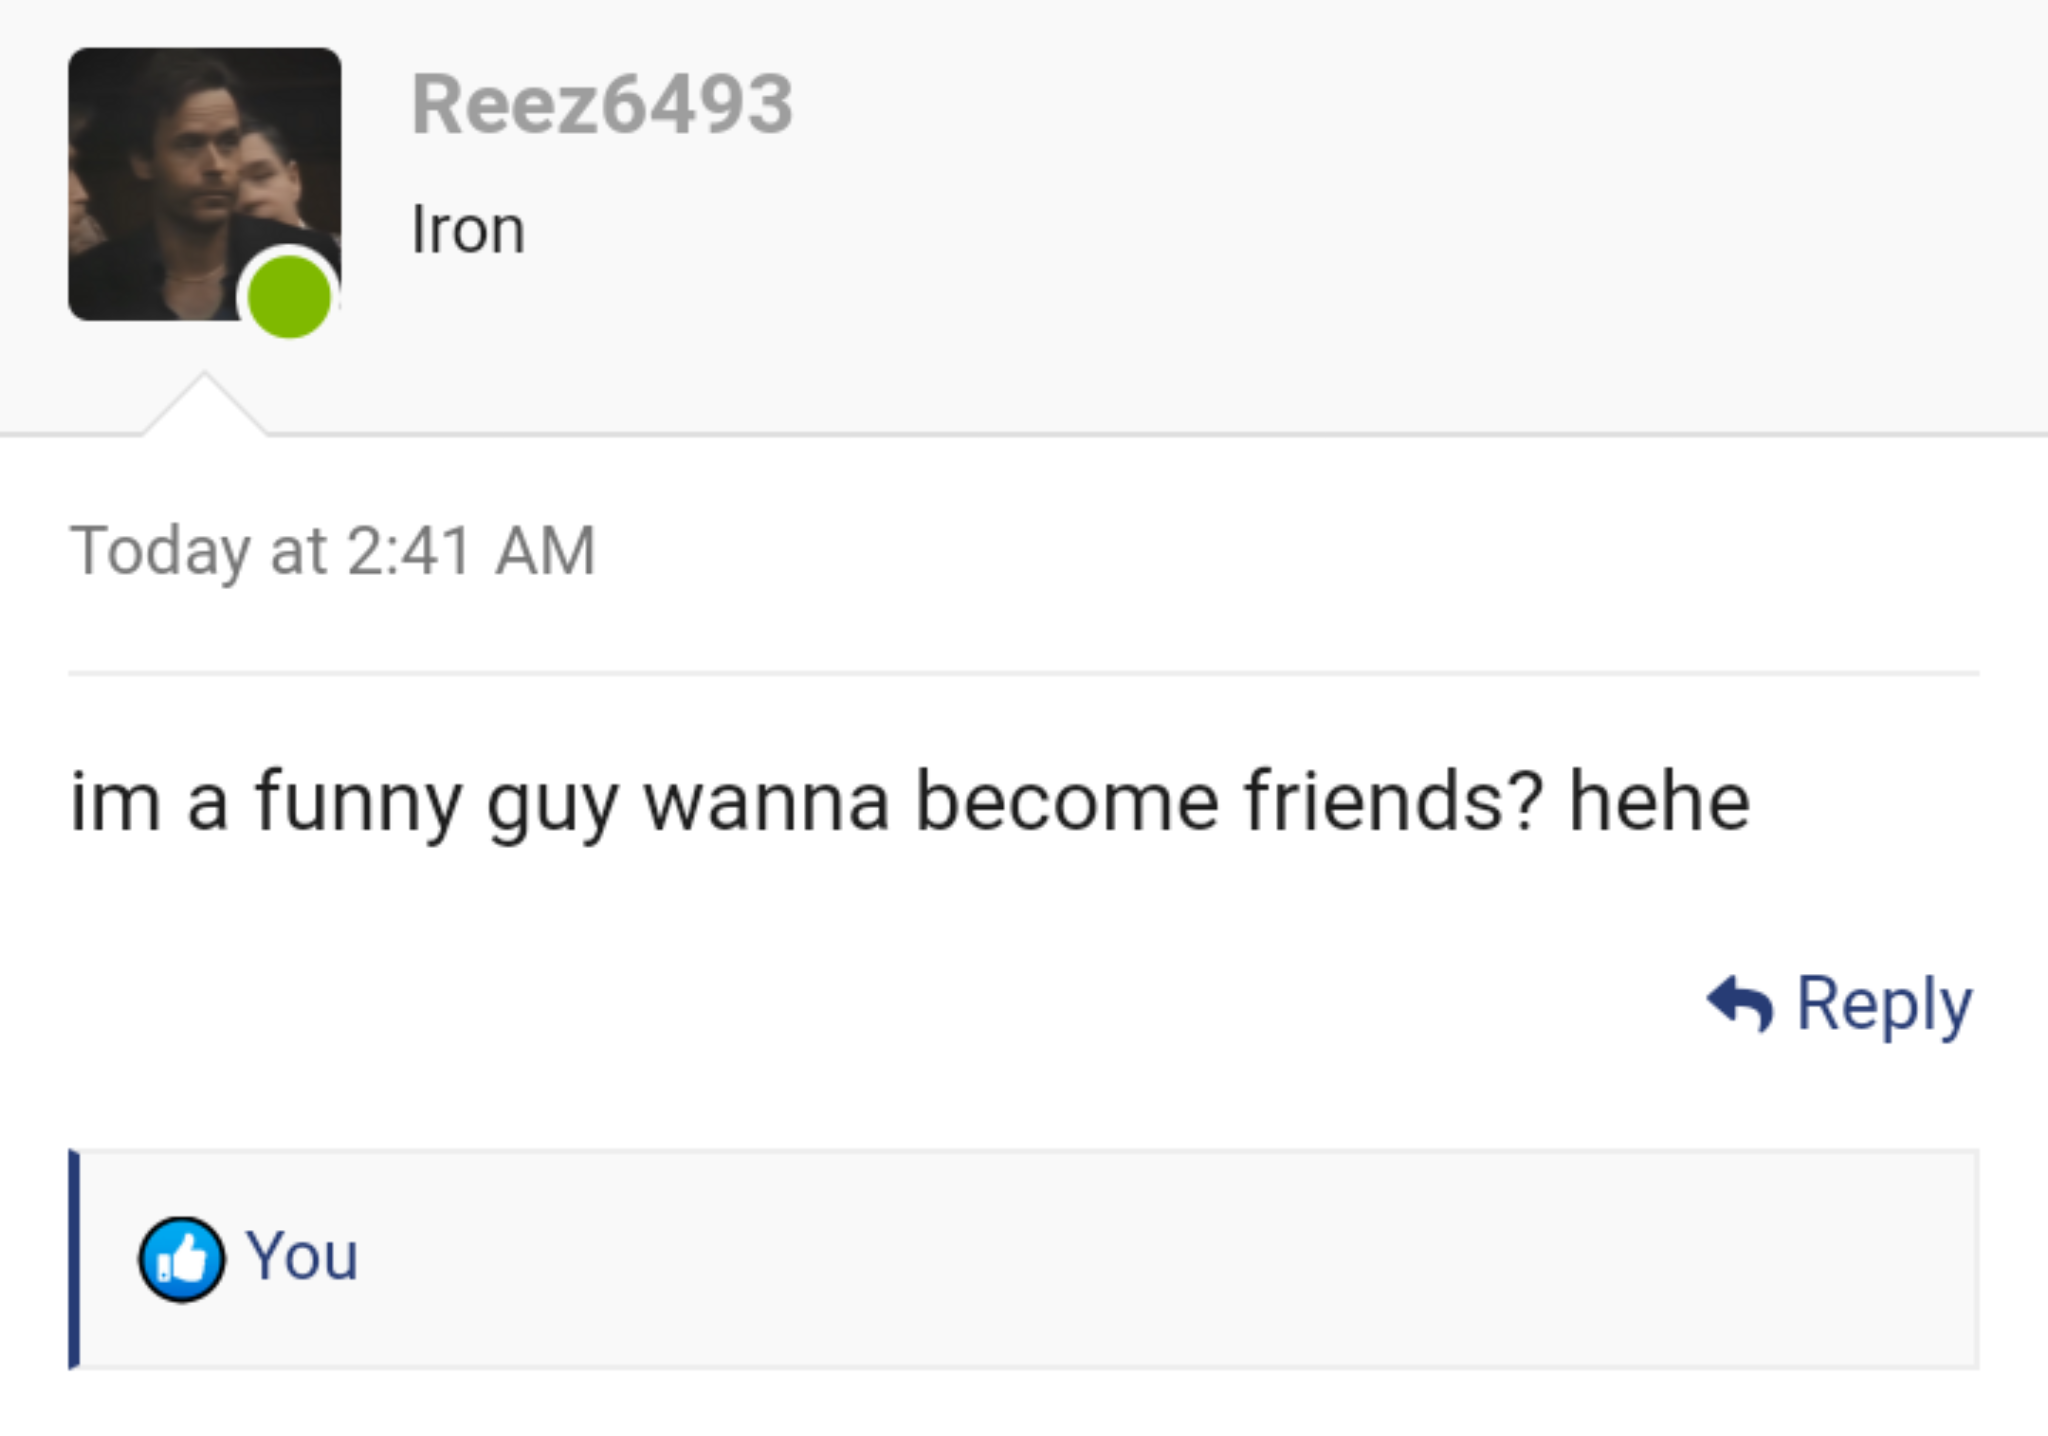Click the blue thumbs-up like icon
The width and height of the screenshot is (2048, 1436).
[x=181, y=1259]
